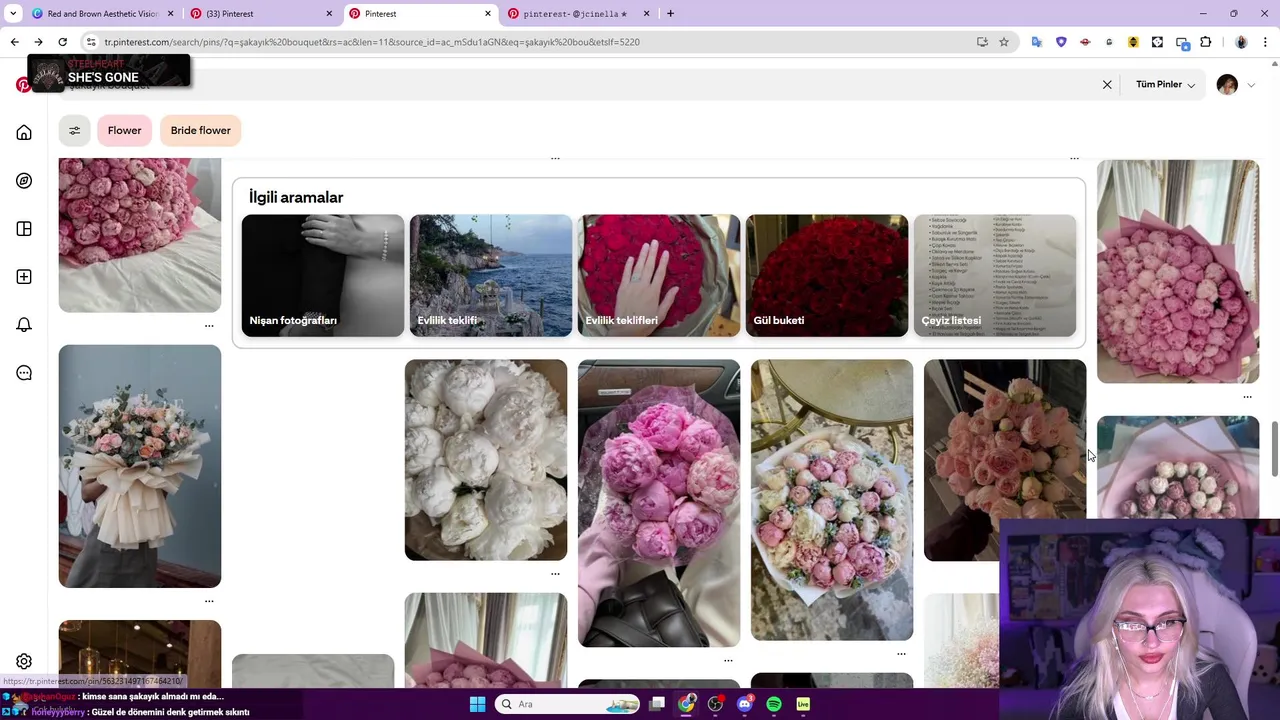Open OBS Studio from the taskbar
Viewport: 1280px width, 720px height.
715,704
